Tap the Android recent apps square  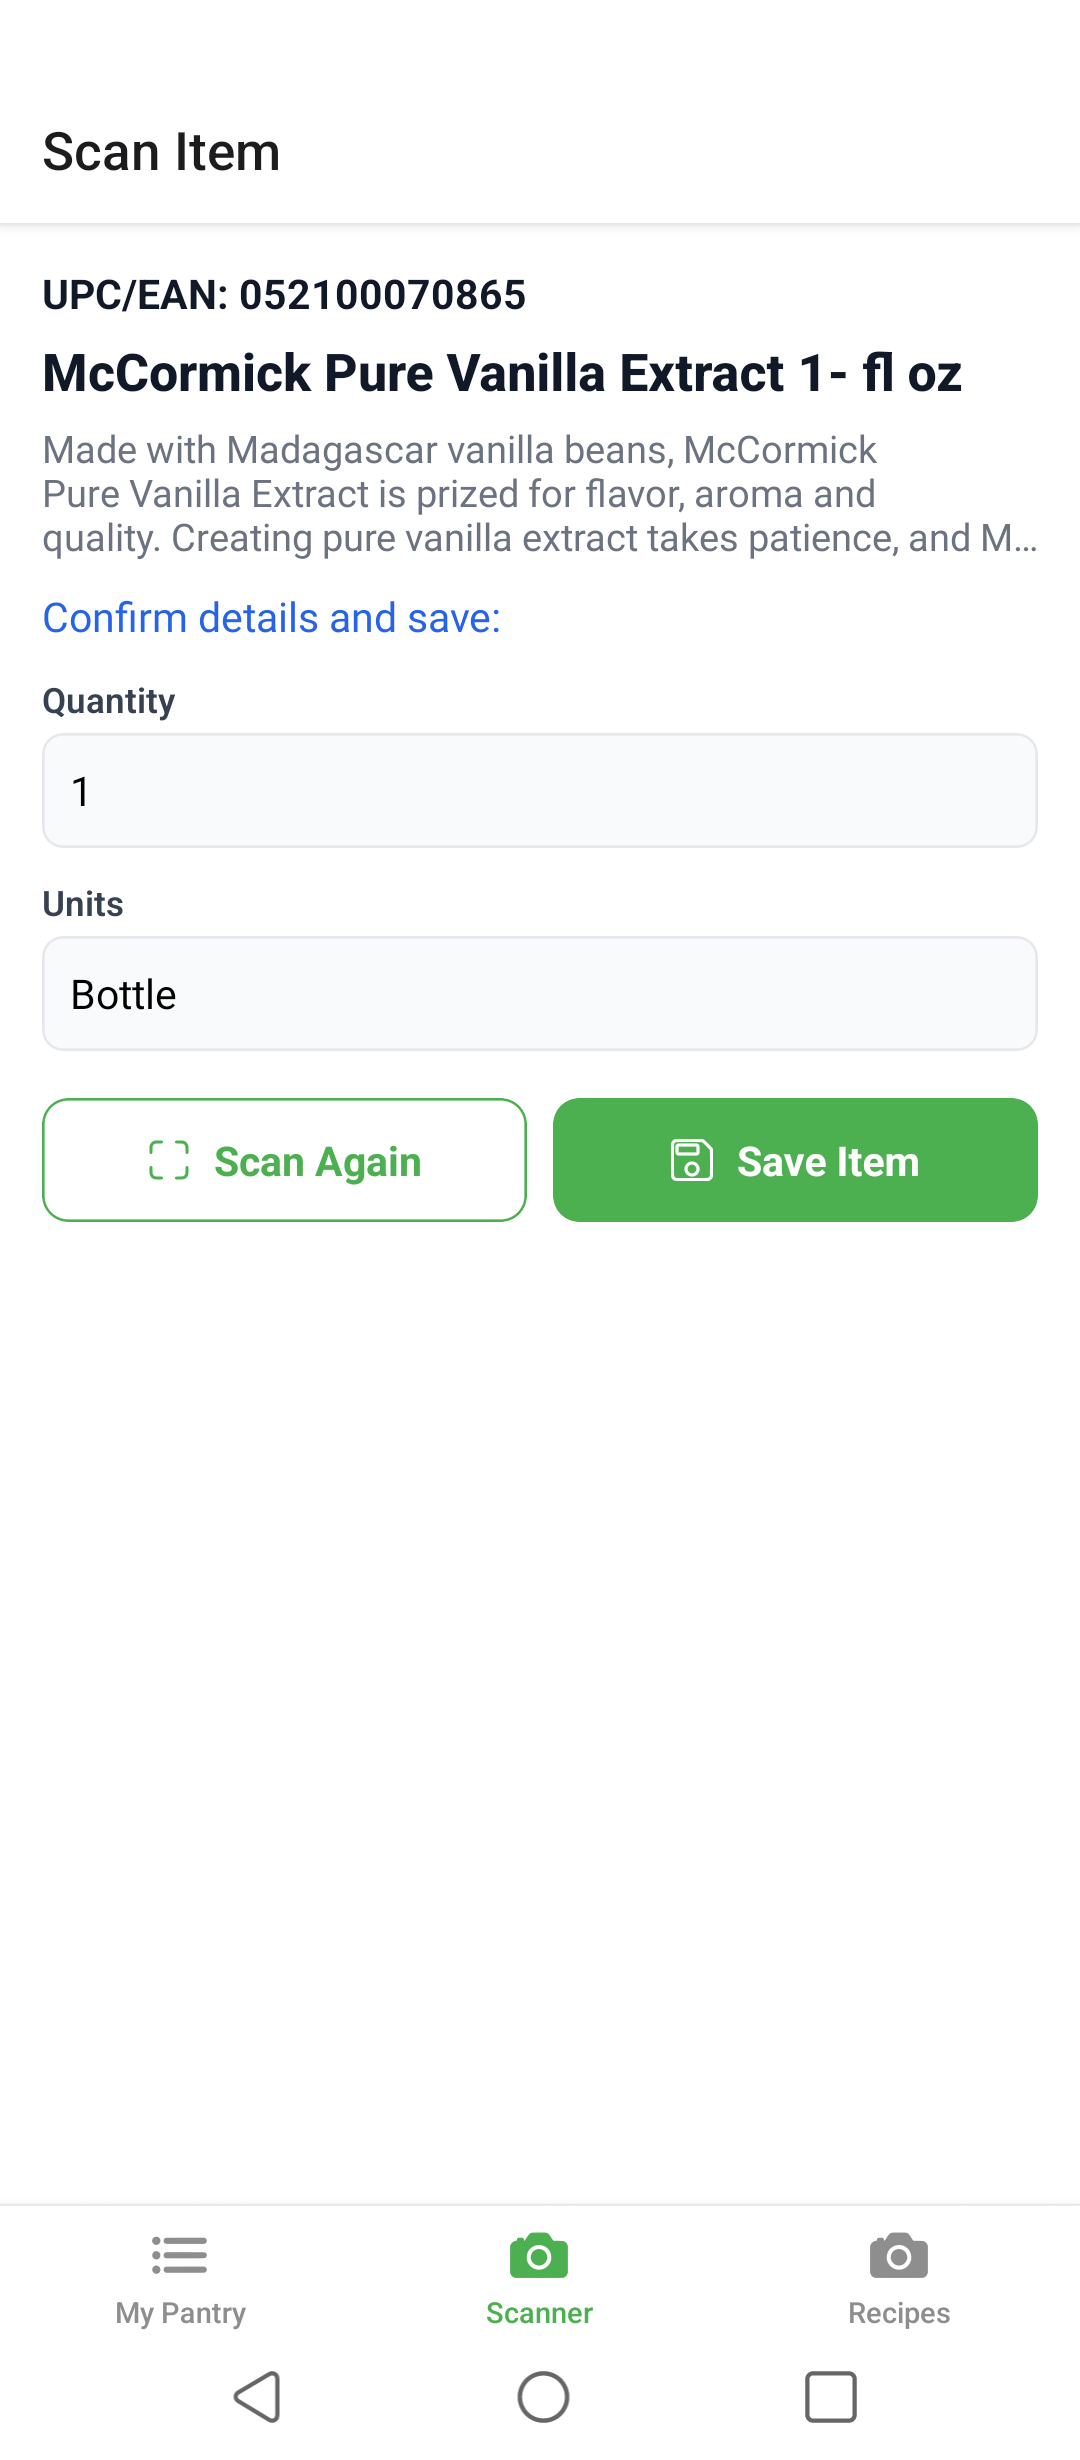point(831,2397)
